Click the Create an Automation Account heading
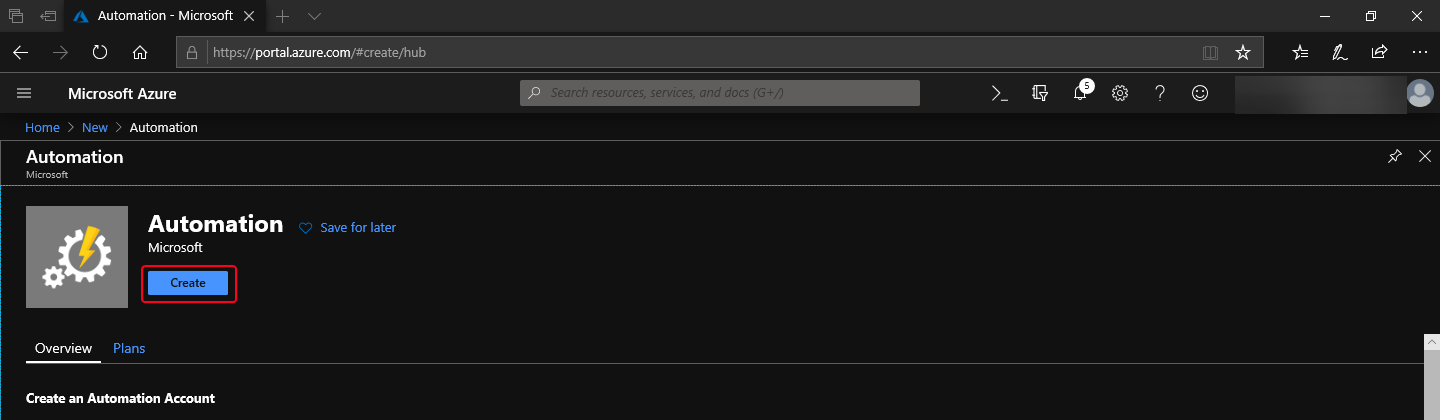This screenshot has width=1440, height=420. (x=120, y=398)
